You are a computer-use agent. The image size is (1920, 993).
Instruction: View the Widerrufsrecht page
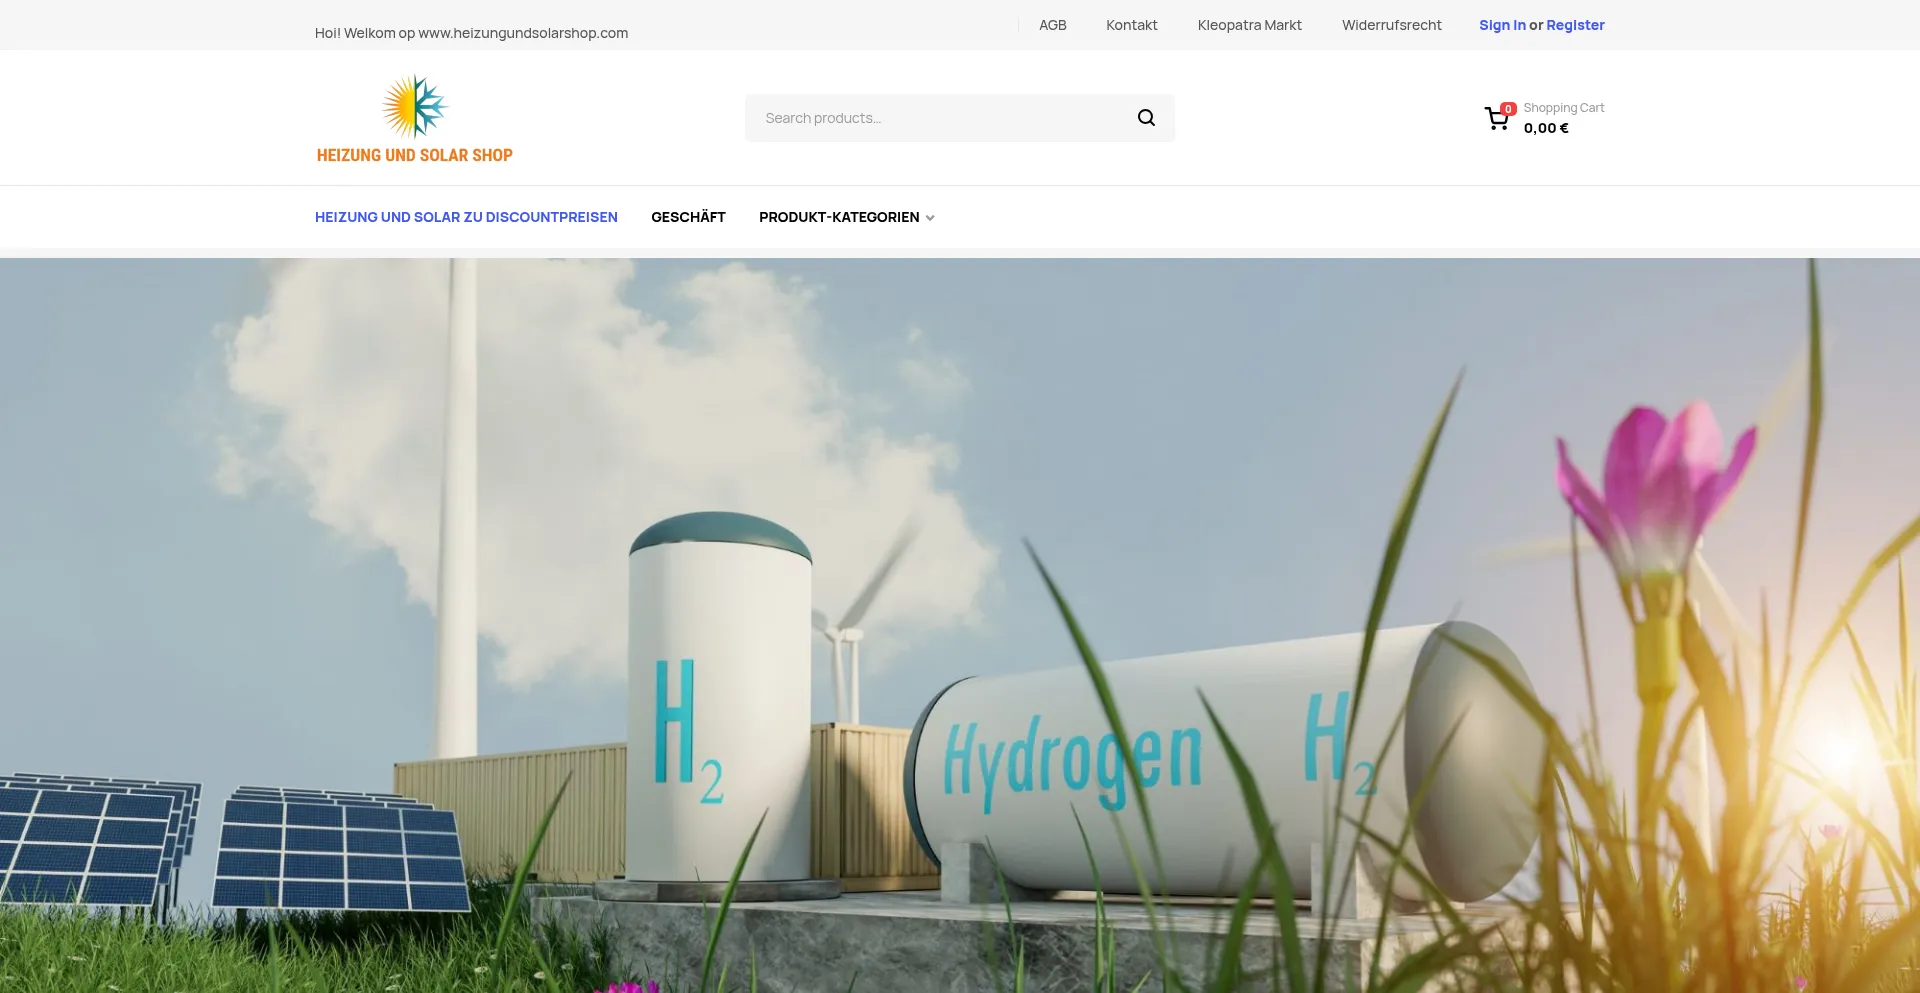click(x=1391, y=25)
